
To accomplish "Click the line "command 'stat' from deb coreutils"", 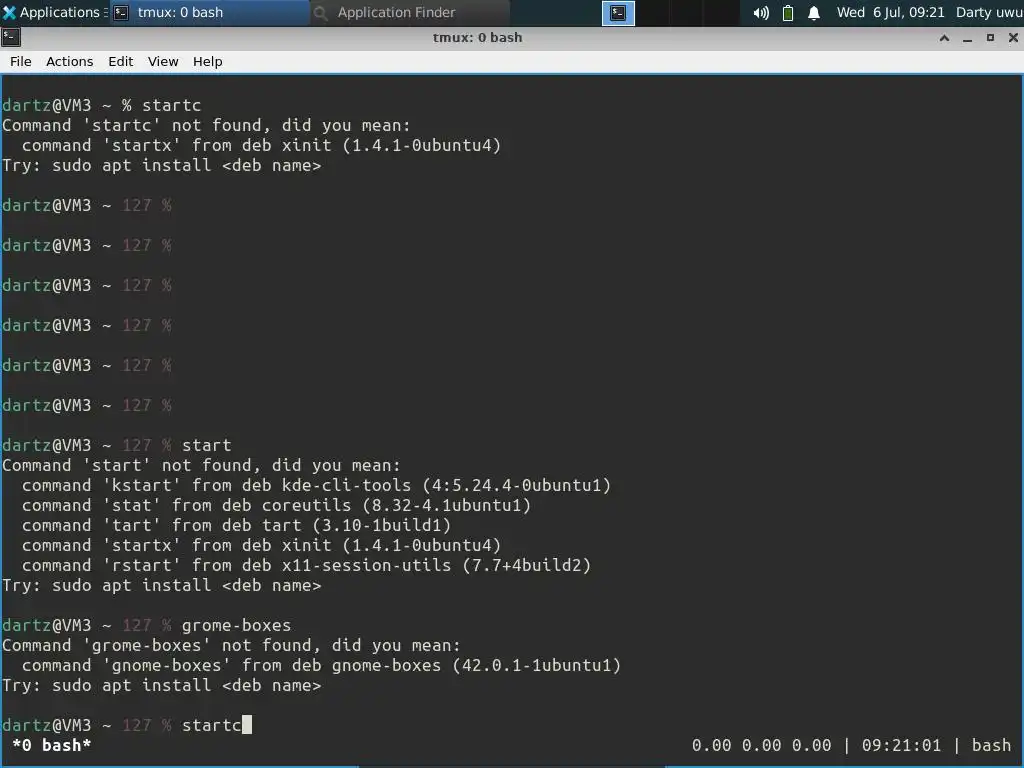I will point(276,505).
